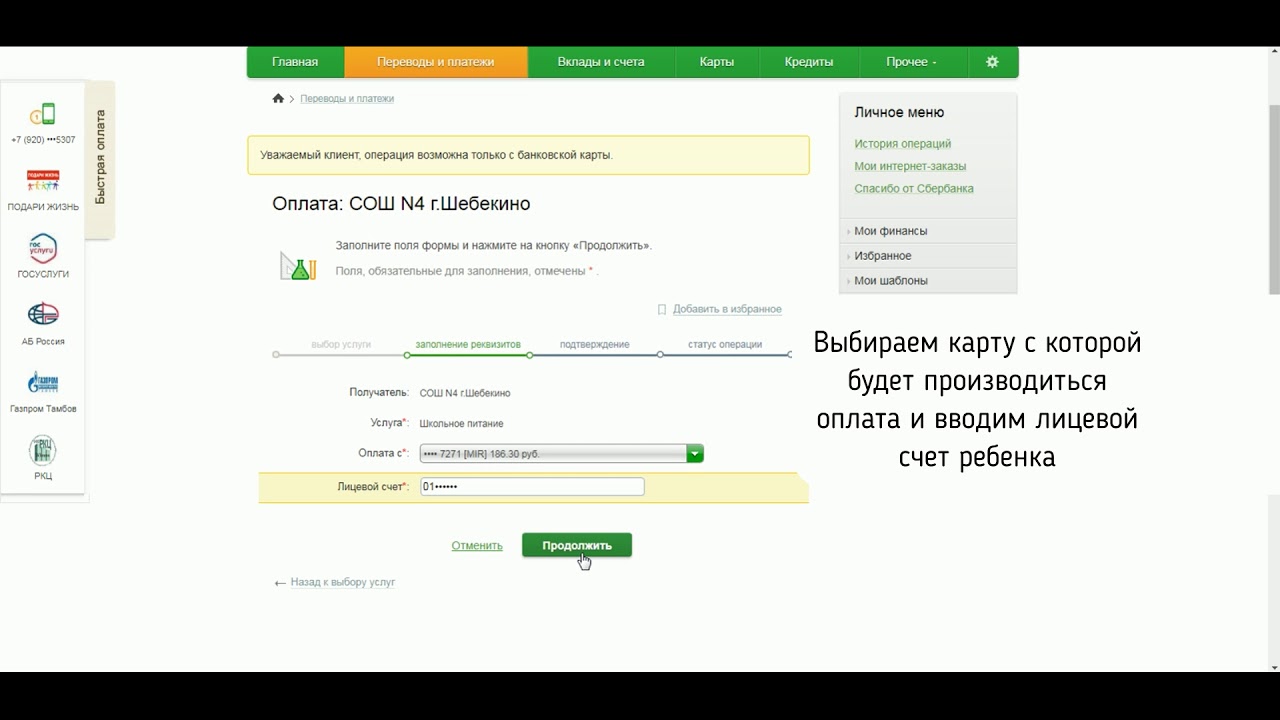Image resolution: width=1280 pixels, height=720 pixels.
Task: Click the Отменить link
Action: point(477,546)
